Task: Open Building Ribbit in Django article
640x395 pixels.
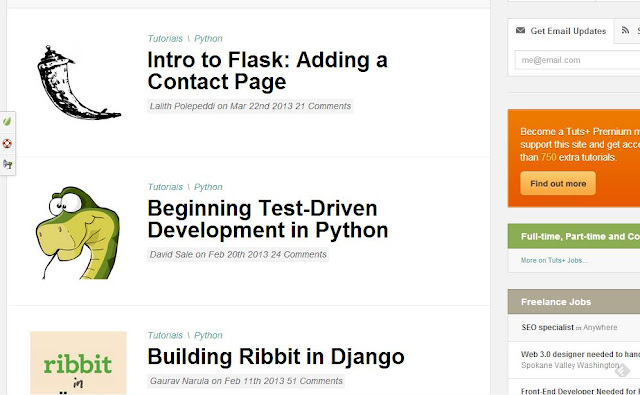Action: 276,357
